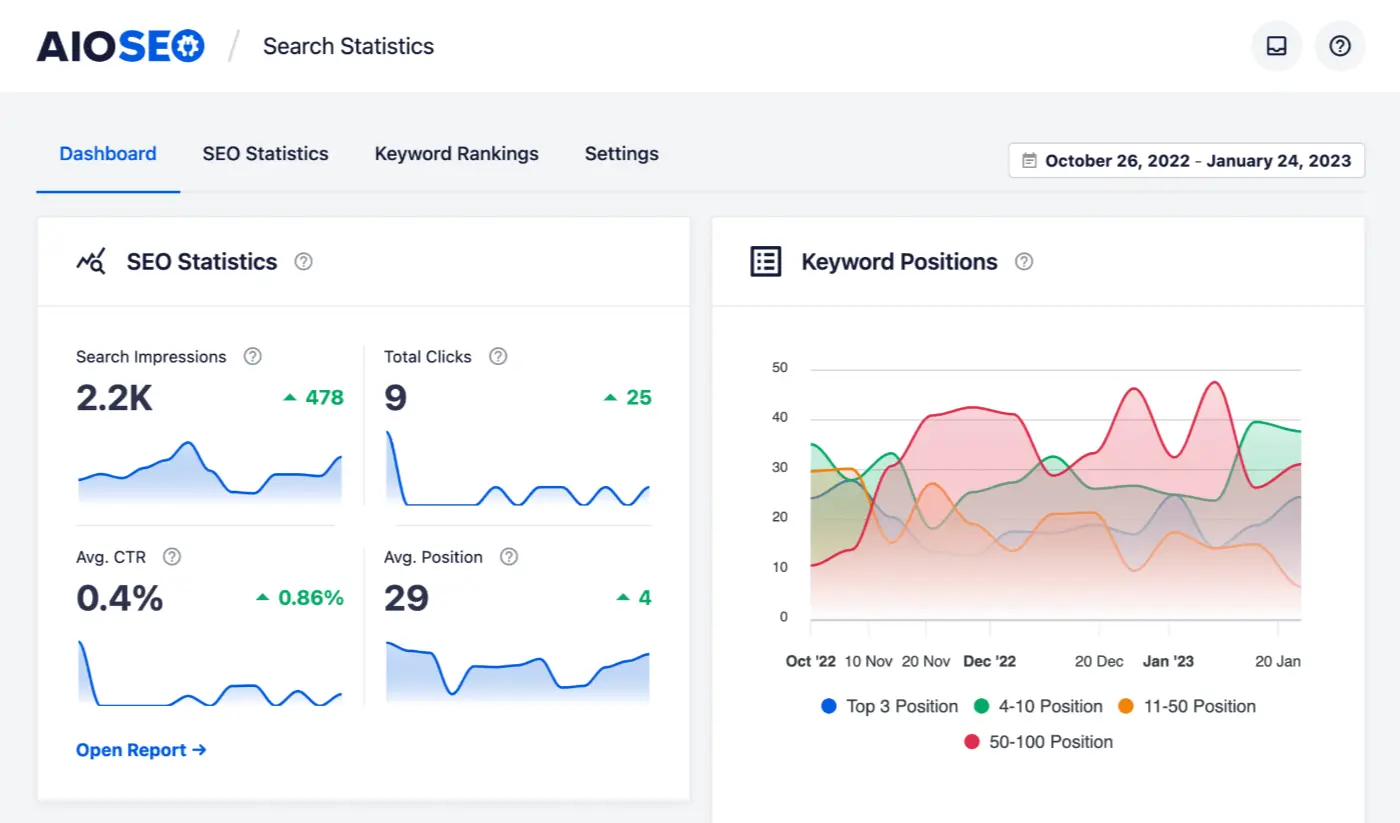The height and width of the screenshot is (823, 1400).
Task: Click help icon next to Keyword Positions heading
Action: coord(1024,262)
